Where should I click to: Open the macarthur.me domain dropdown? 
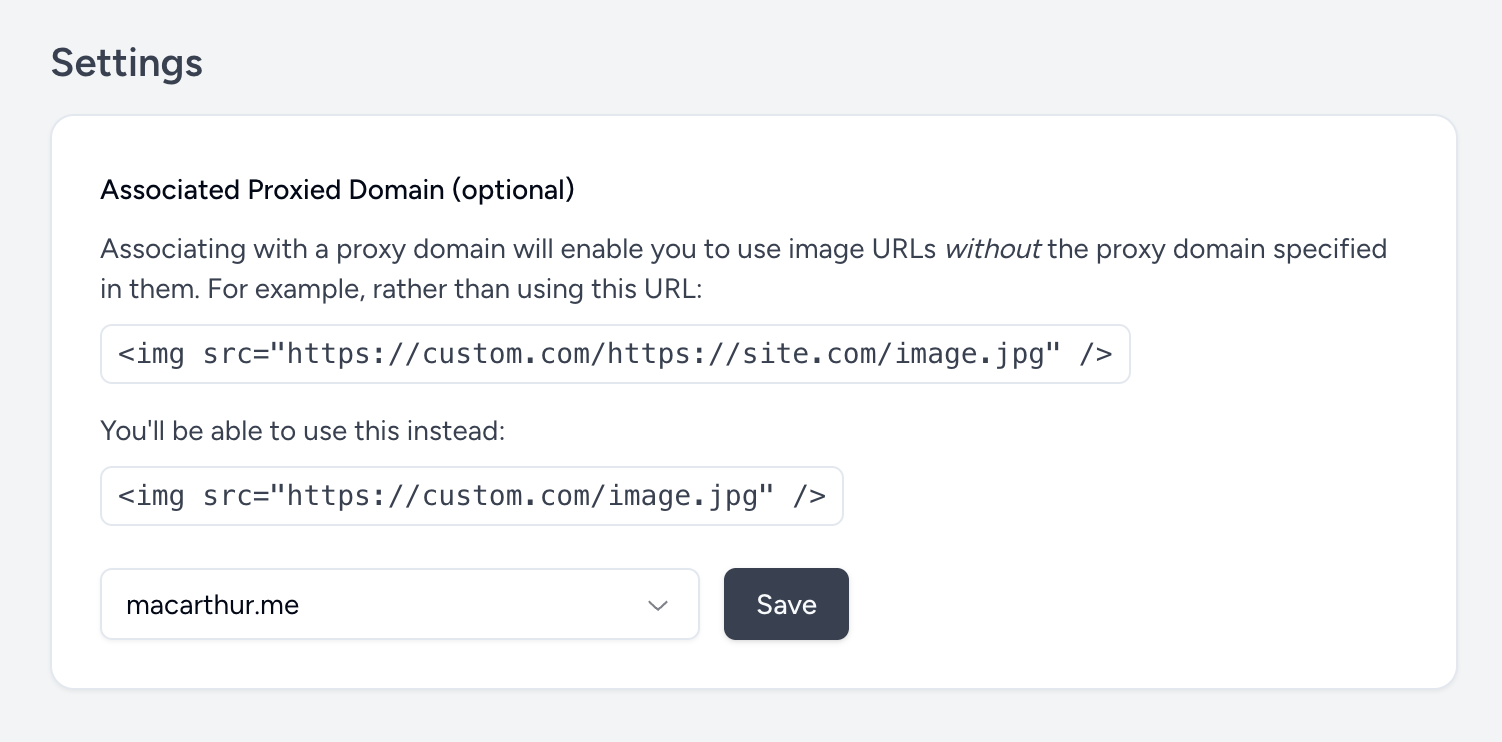[399, 604]
